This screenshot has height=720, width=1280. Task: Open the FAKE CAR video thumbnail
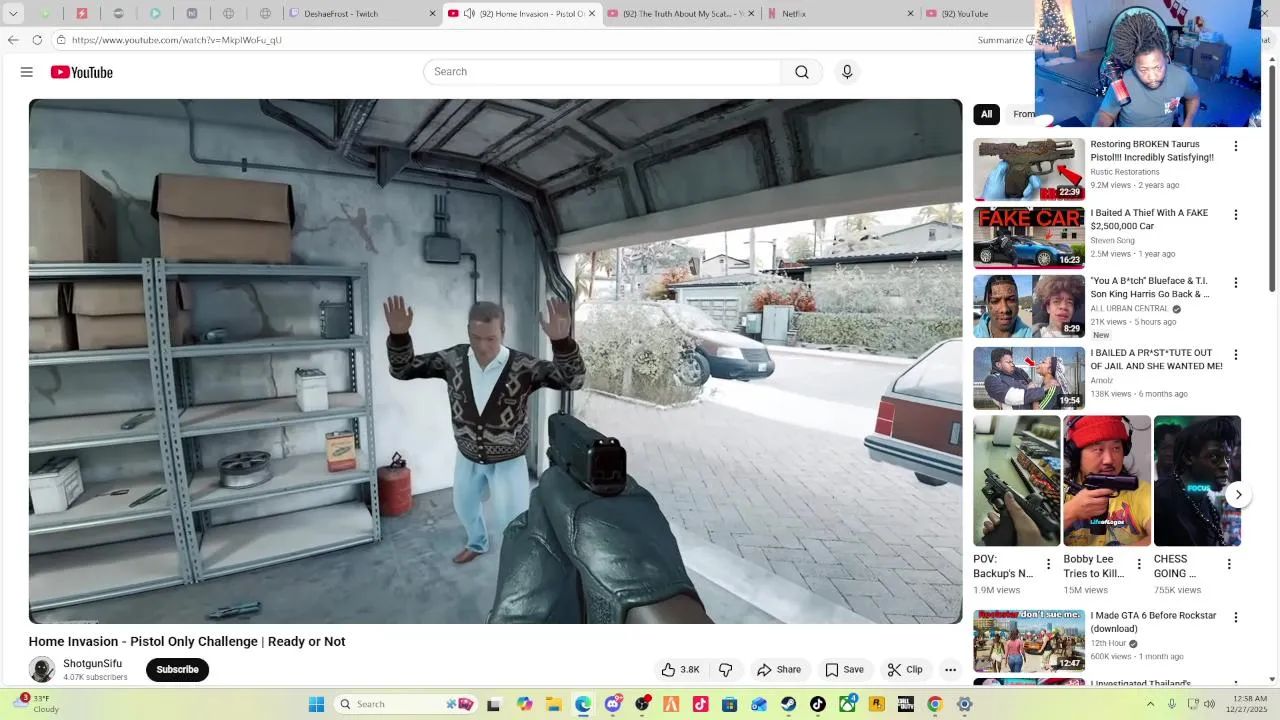tap(1029, 238)
